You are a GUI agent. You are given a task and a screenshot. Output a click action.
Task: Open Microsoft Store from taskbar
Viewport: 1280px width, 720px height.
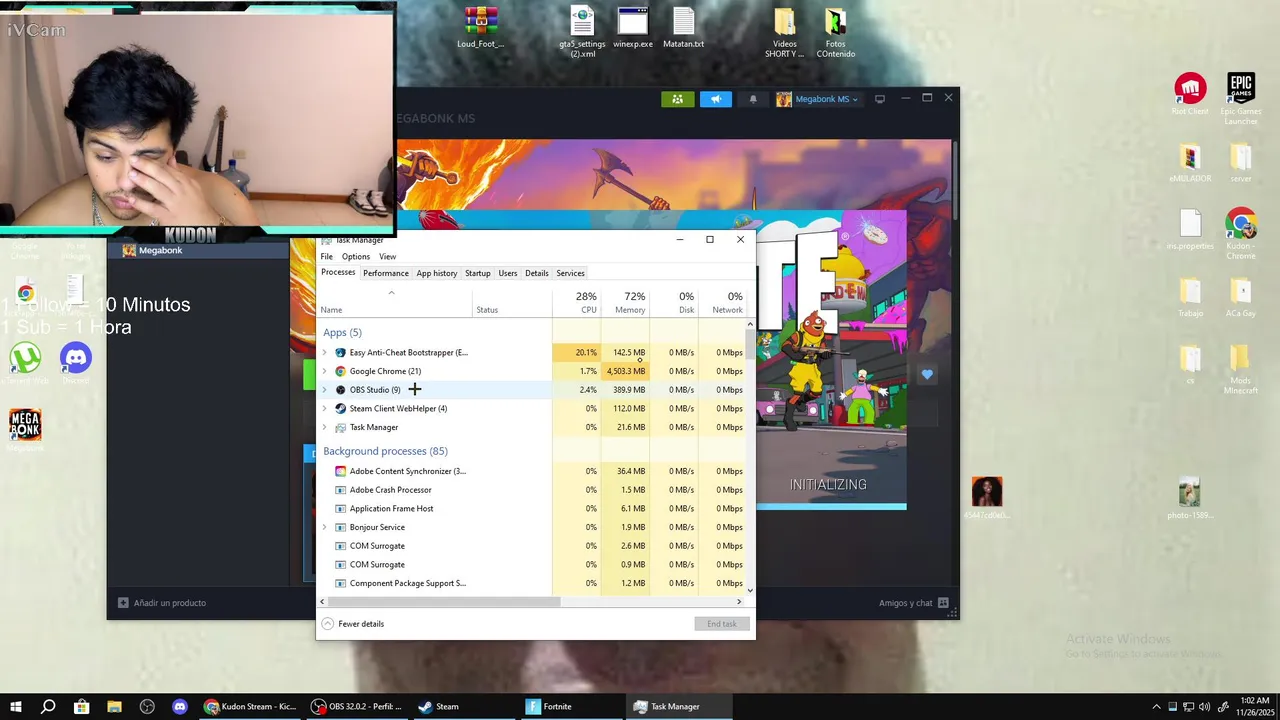81,707
